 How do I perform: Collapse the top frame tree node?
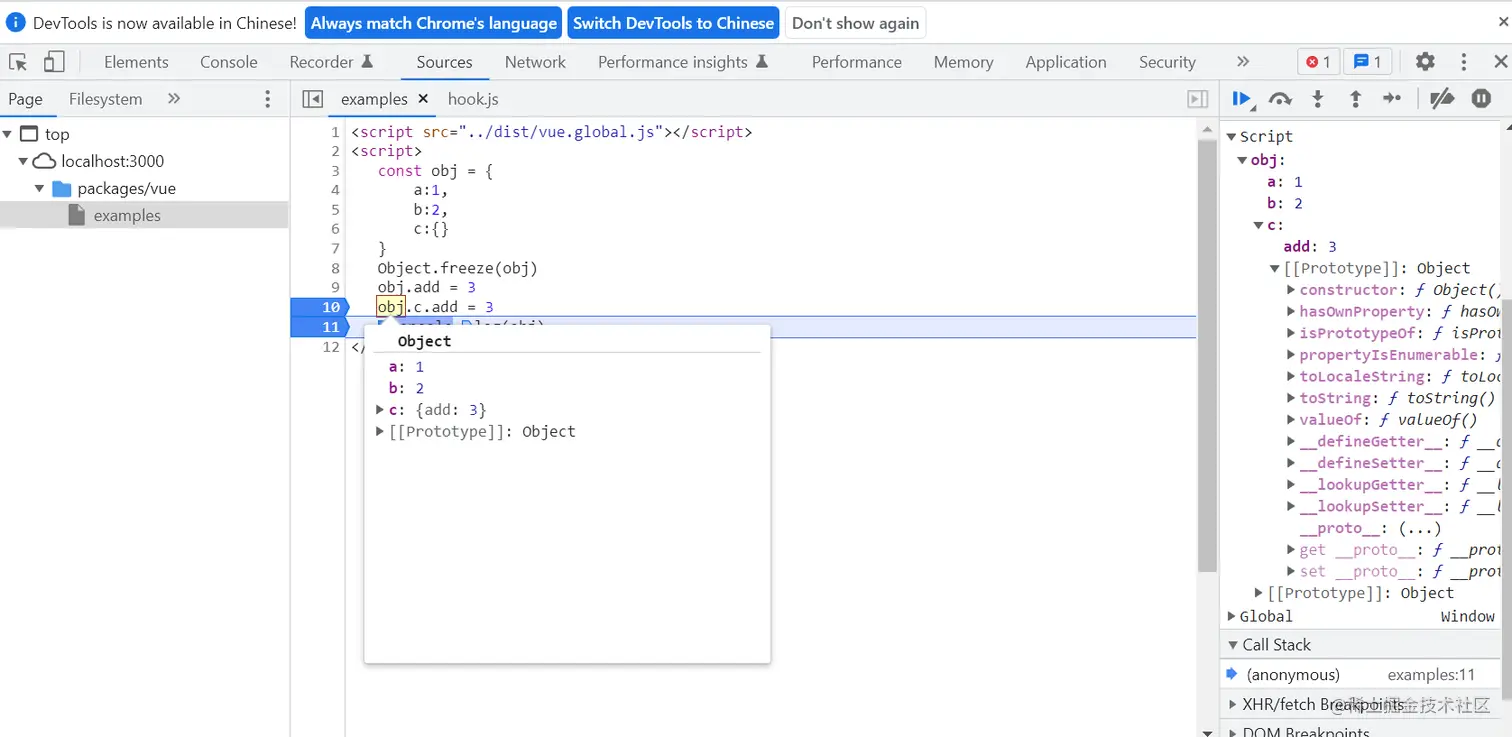[x=8, y=134]
